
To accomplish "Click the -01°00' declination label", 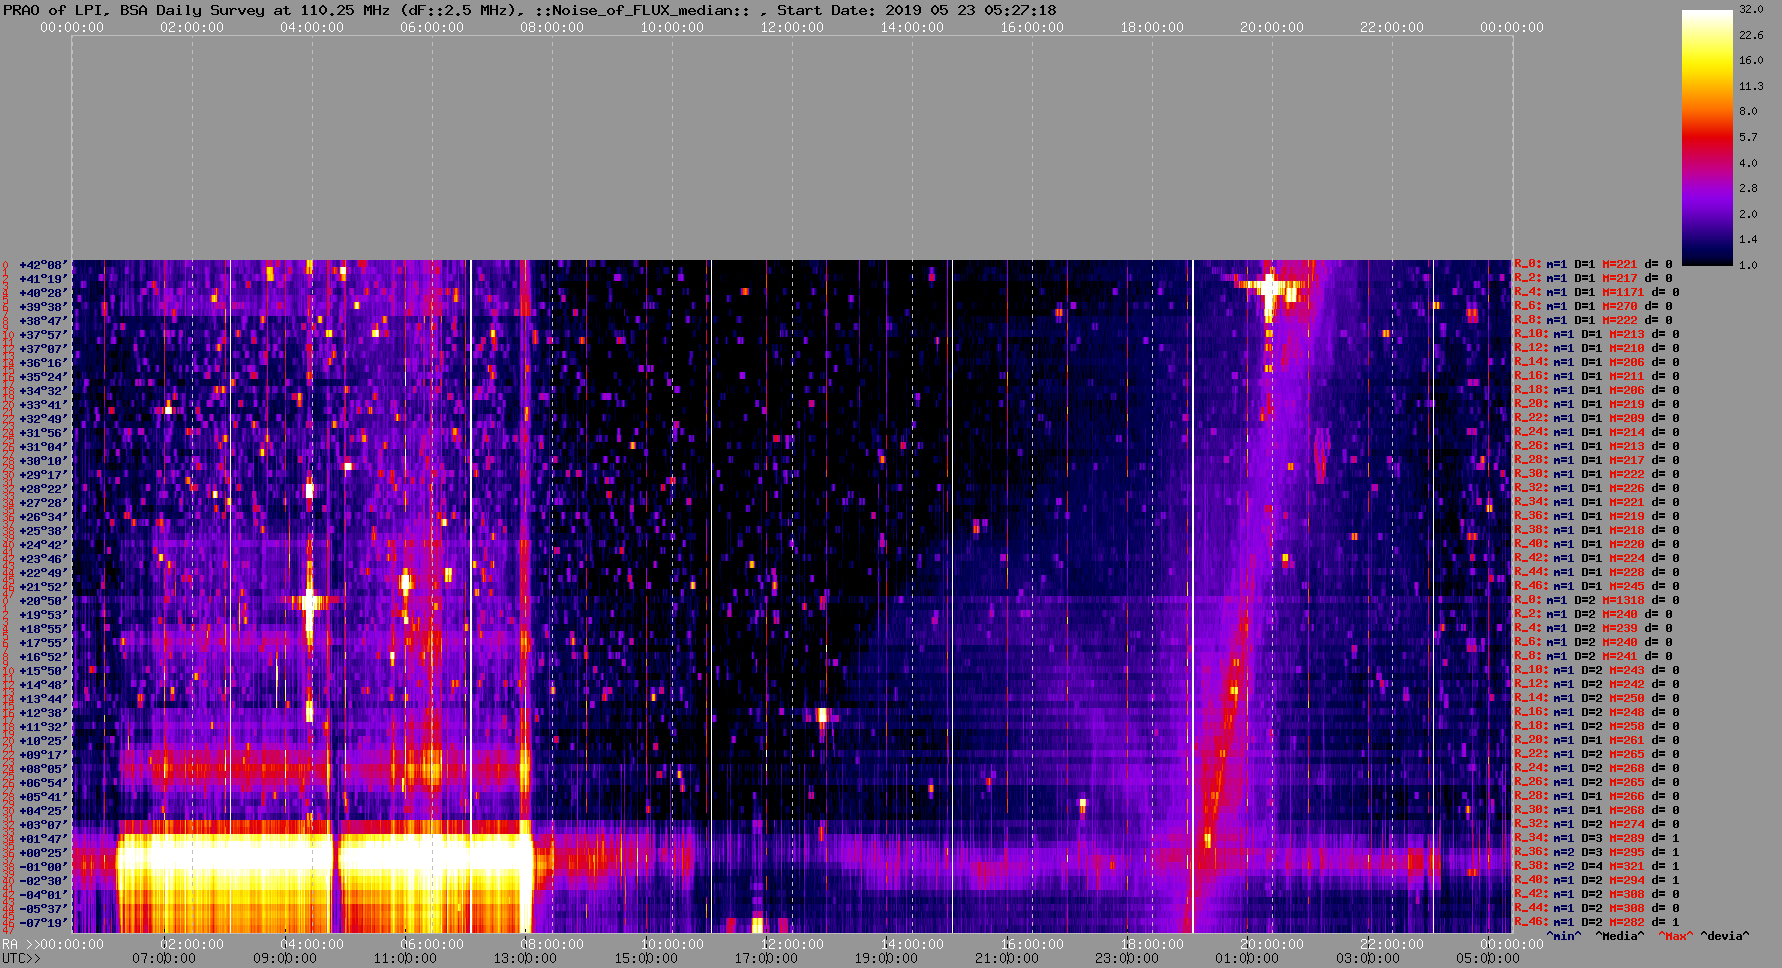I will (43, 867).
